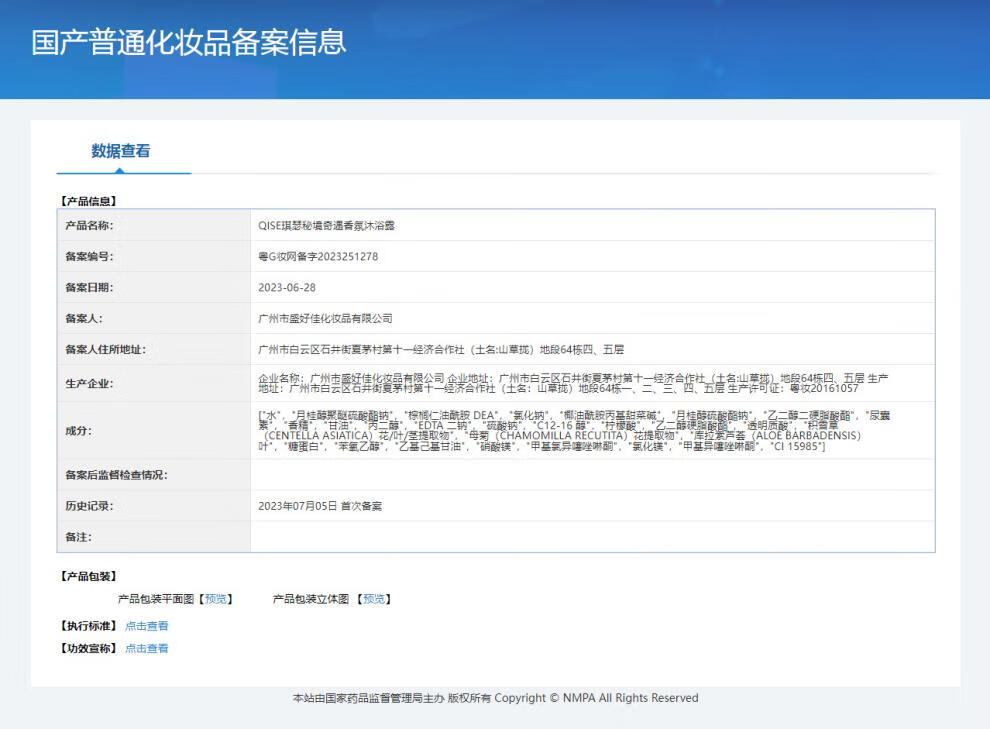Click the 生产企业 details text
Viewport: 990px width, 729px height.
(x=572, y=383)
